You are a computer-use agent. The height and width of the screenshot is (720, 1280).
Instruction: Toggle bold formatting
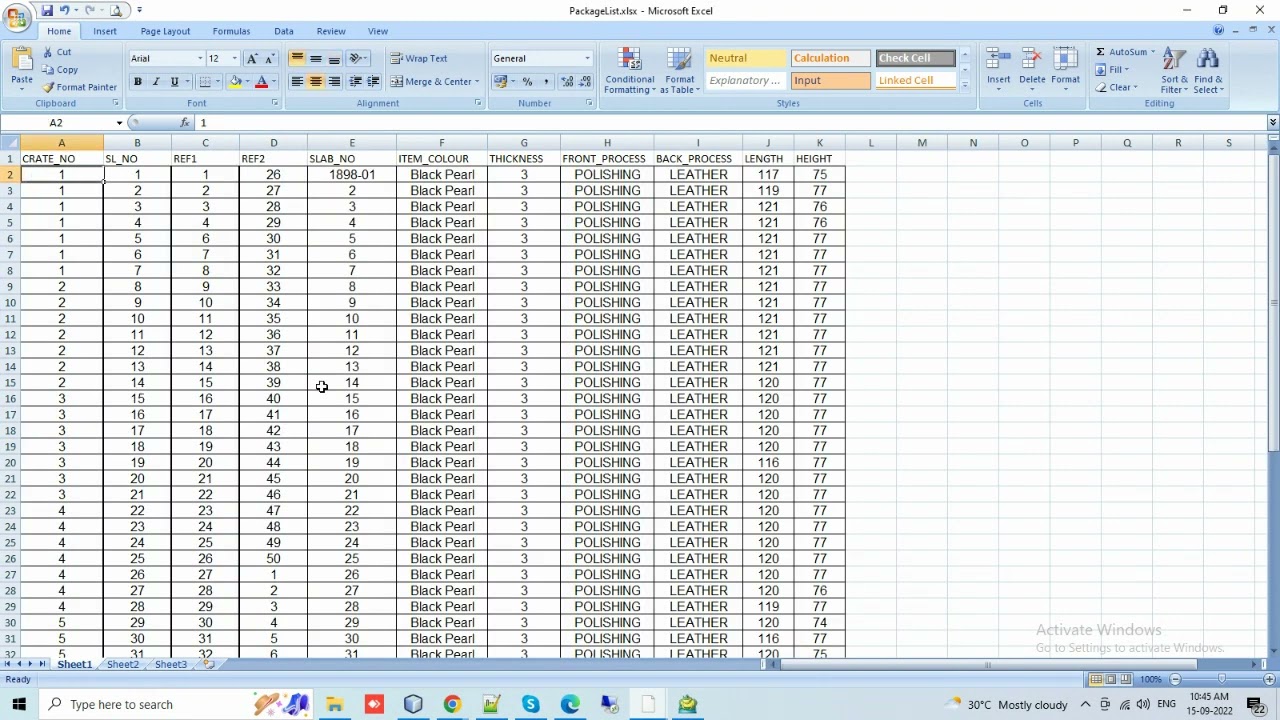tap(137, 82)
